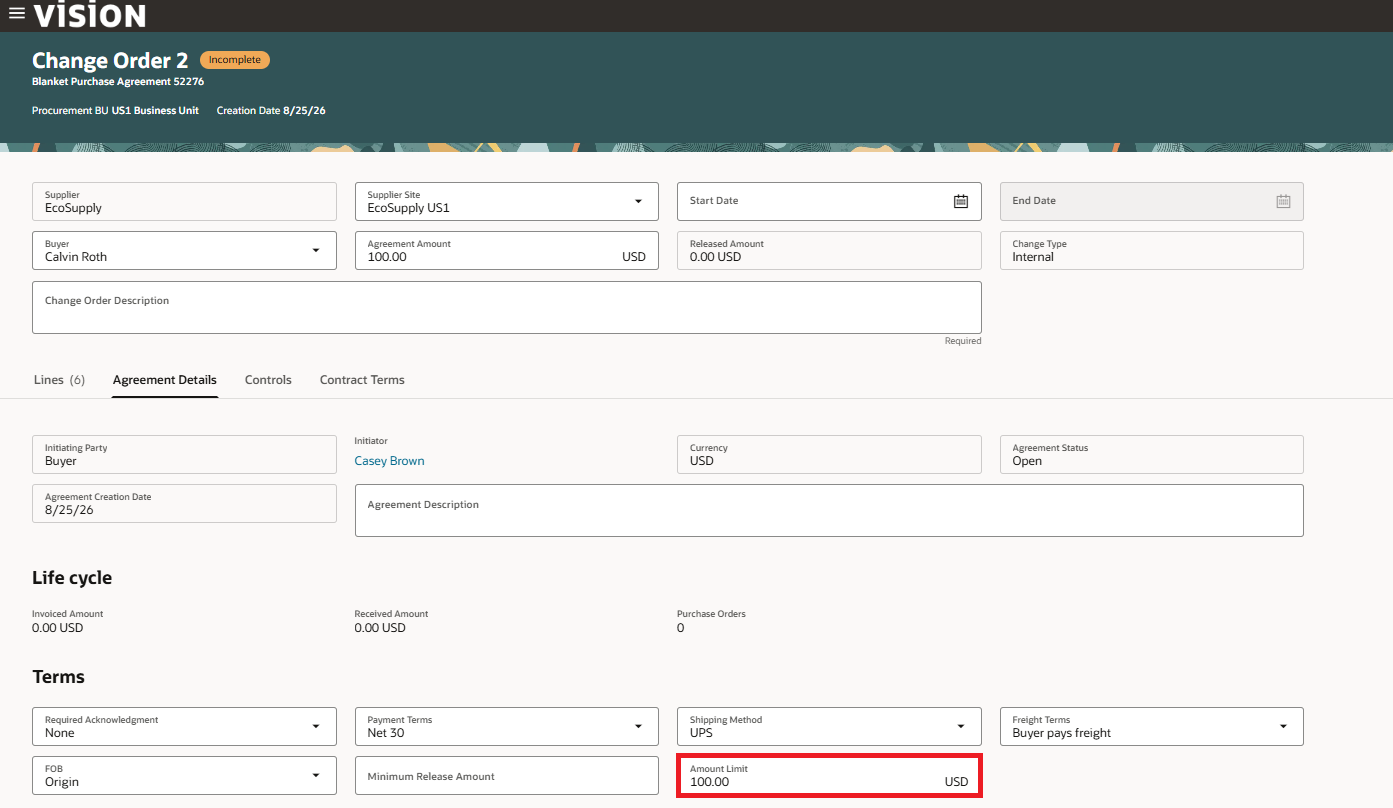Open the Freight Terms dropdown
1393x808 pixels.
point(1284,726)
